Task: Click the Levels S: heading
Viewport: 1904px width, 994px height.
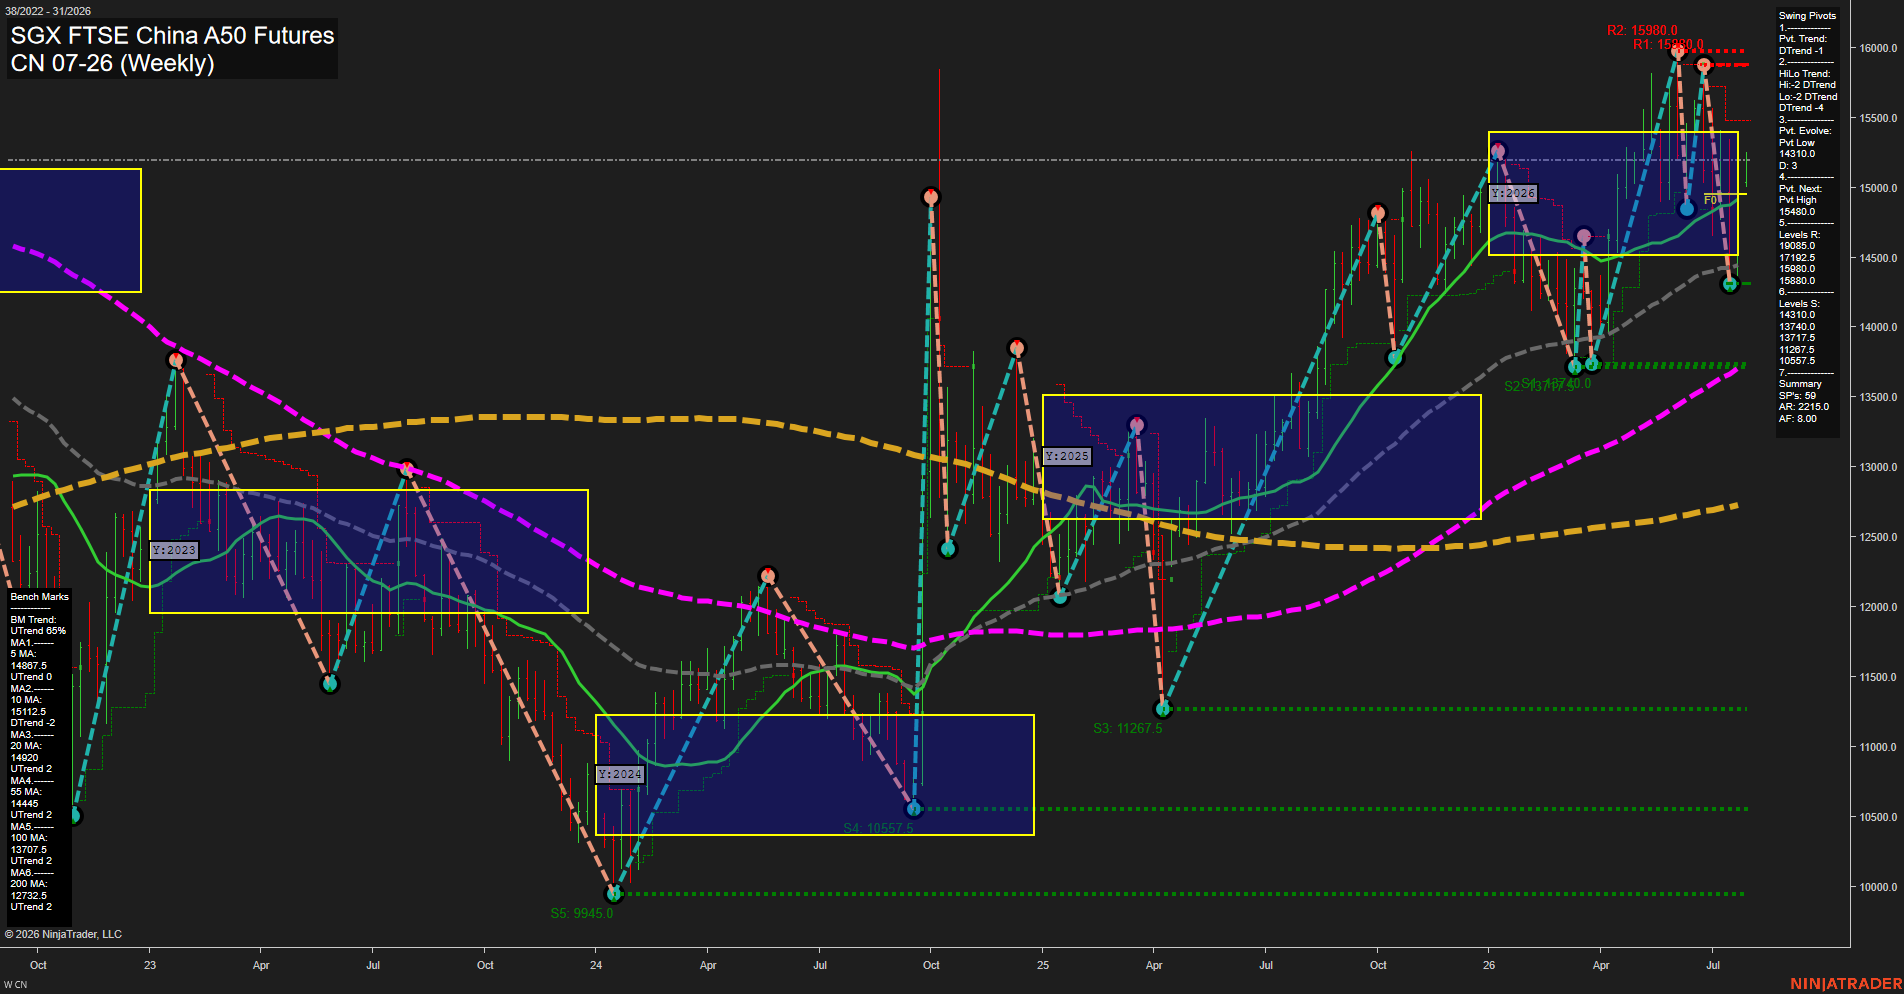Action: tap(1799, 304)
